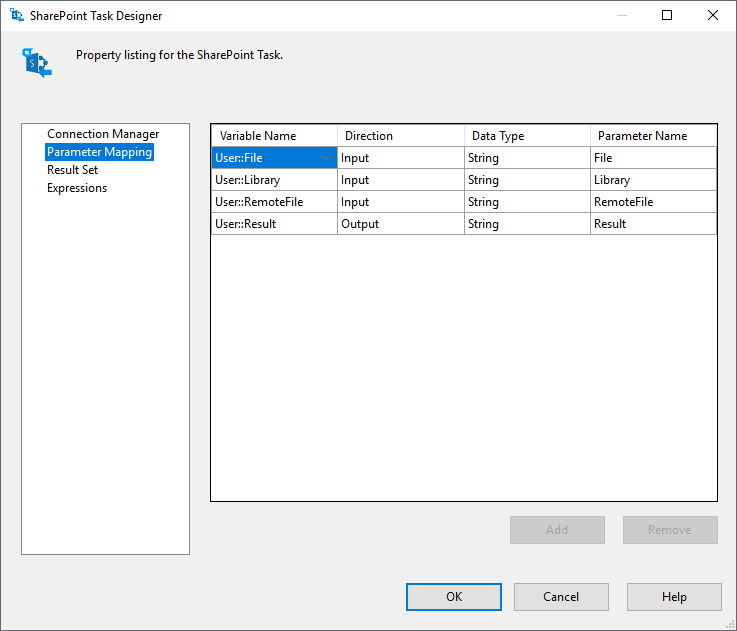
Task: Close the SharePoint Task Designer window
Action: [712, 15]
